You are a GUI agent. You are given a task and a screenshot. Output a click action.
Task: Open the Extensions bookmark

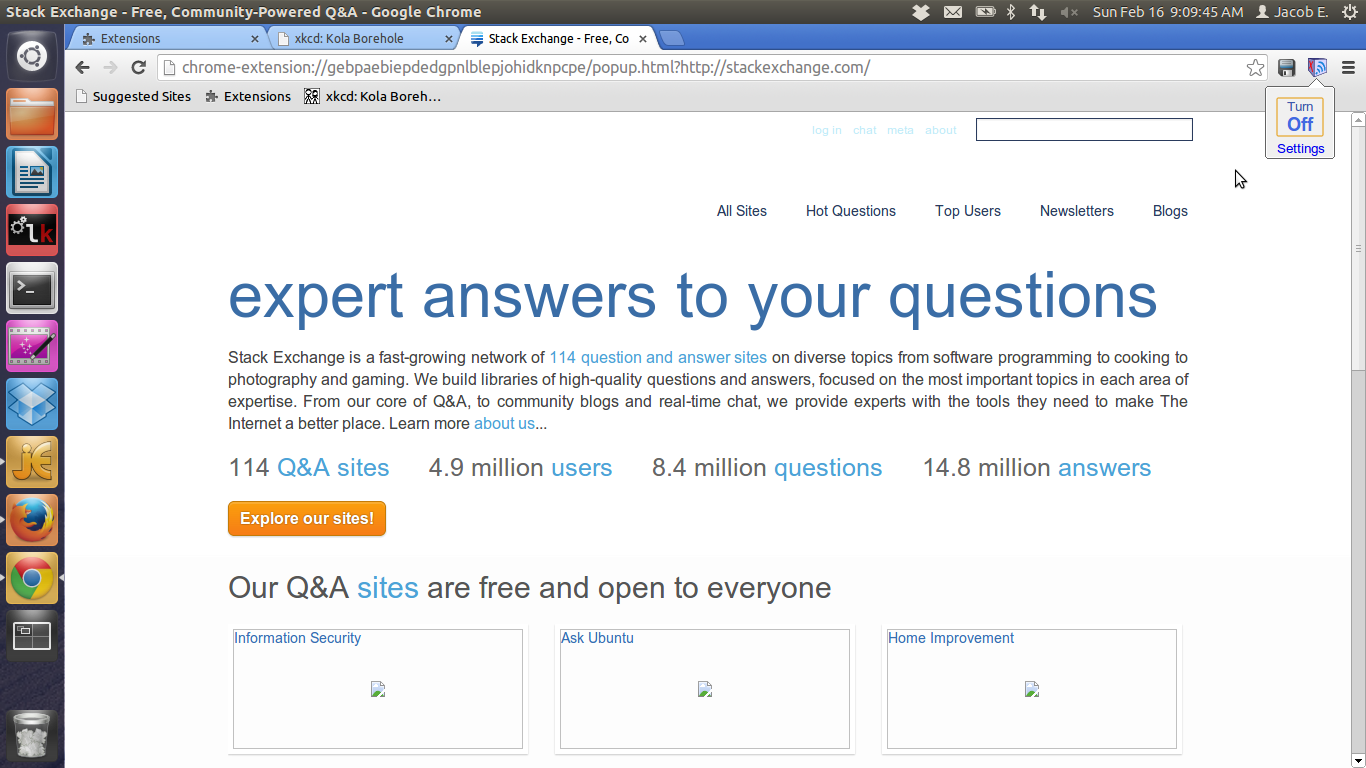[248, 97]
